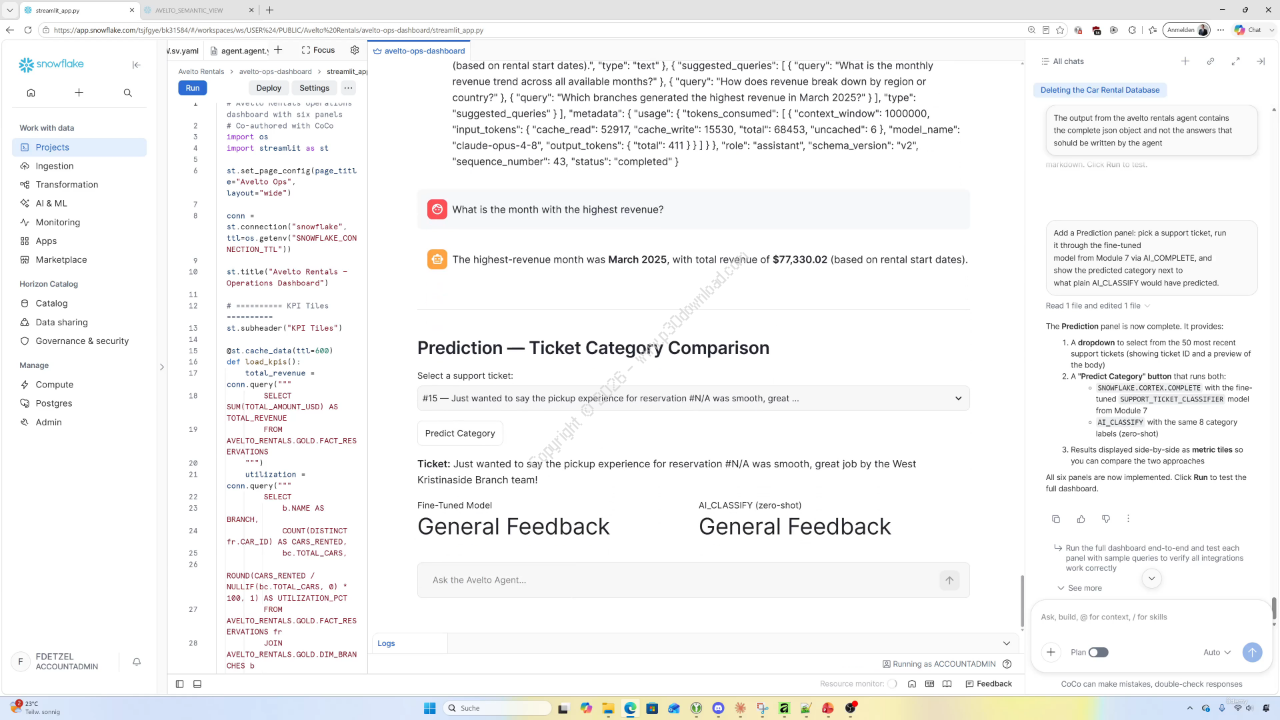Open more actions for the response
The width and height of the screenshot is (1280, 720).
pyautogui.click(x=1128, y=519)
